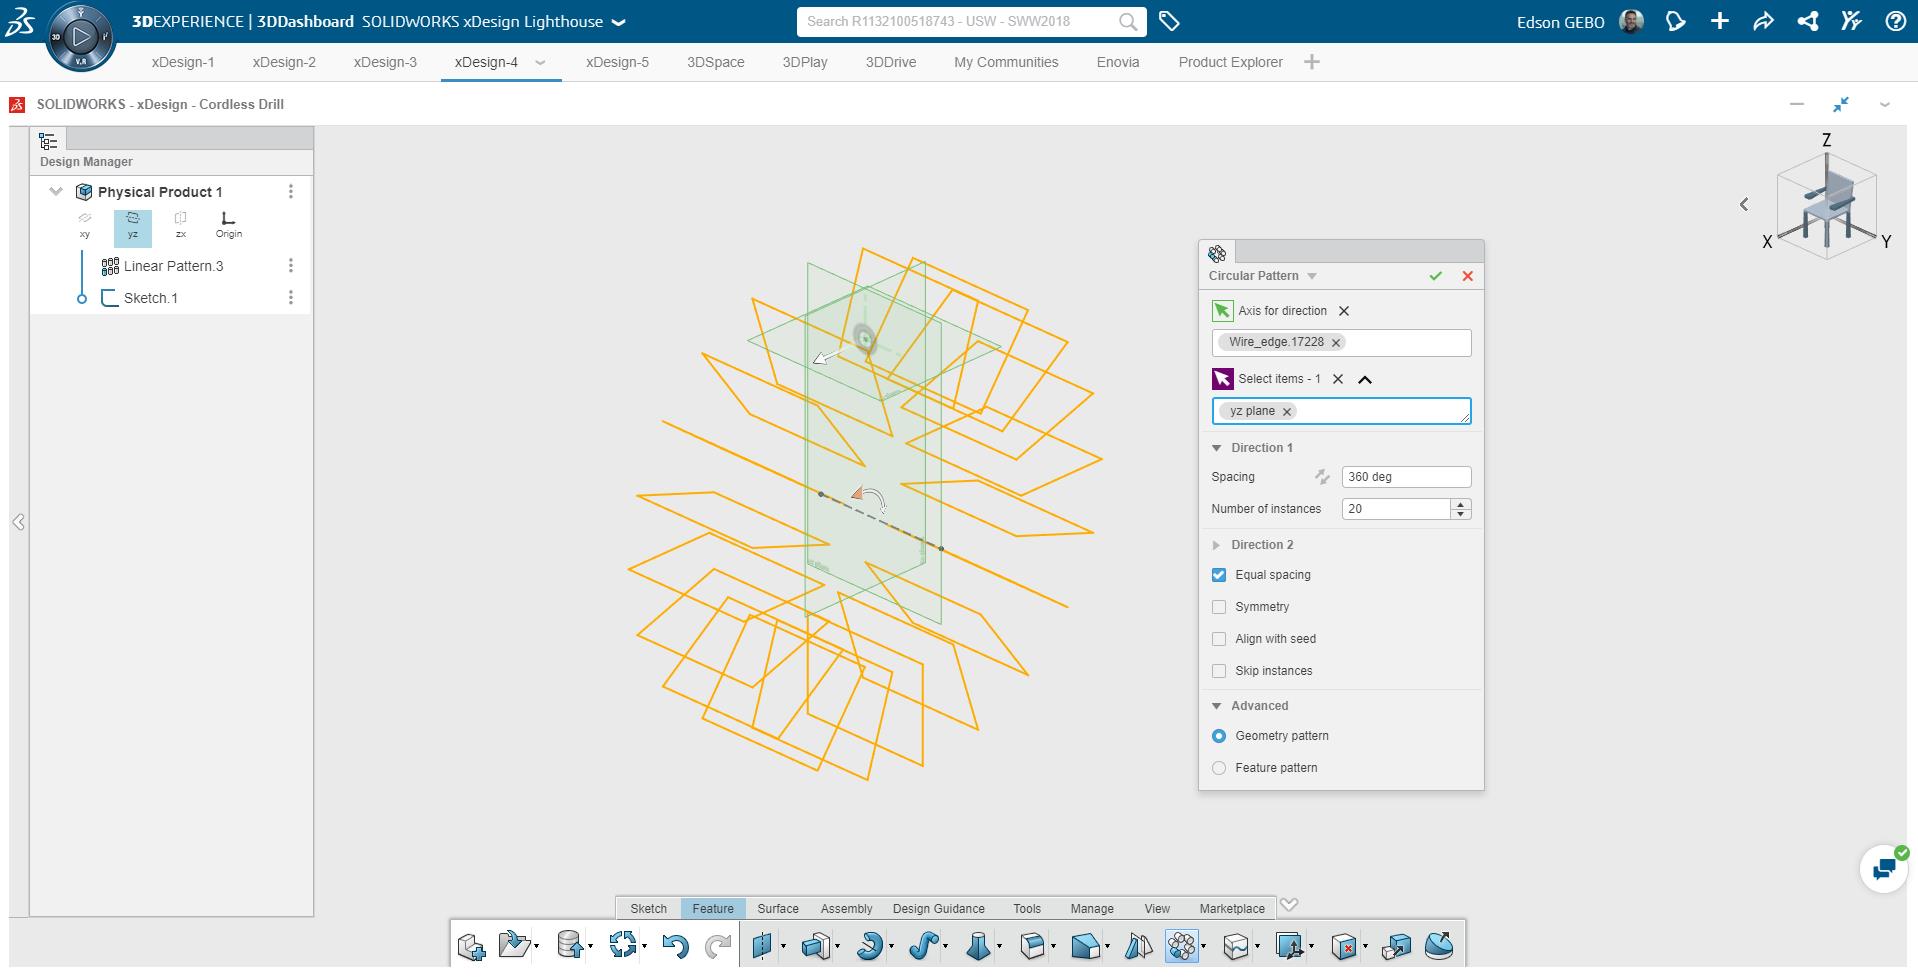Click the New component toolbar icon
The width and height of the screenshot is (1918, 978).
click(471, 945)
